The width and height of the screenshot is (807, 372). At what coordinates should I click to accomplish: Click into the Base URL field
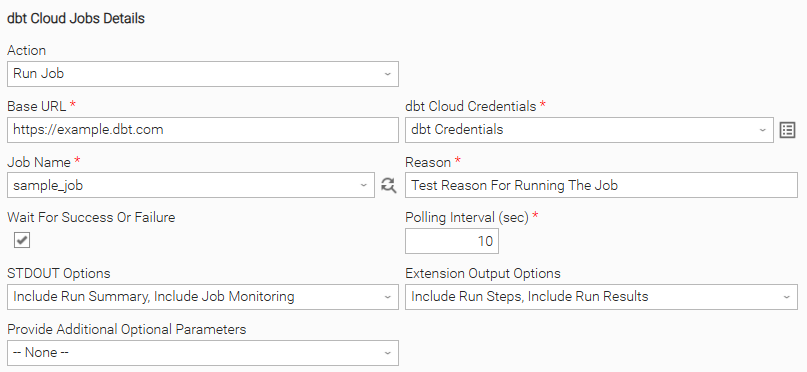tap(203, 130)
